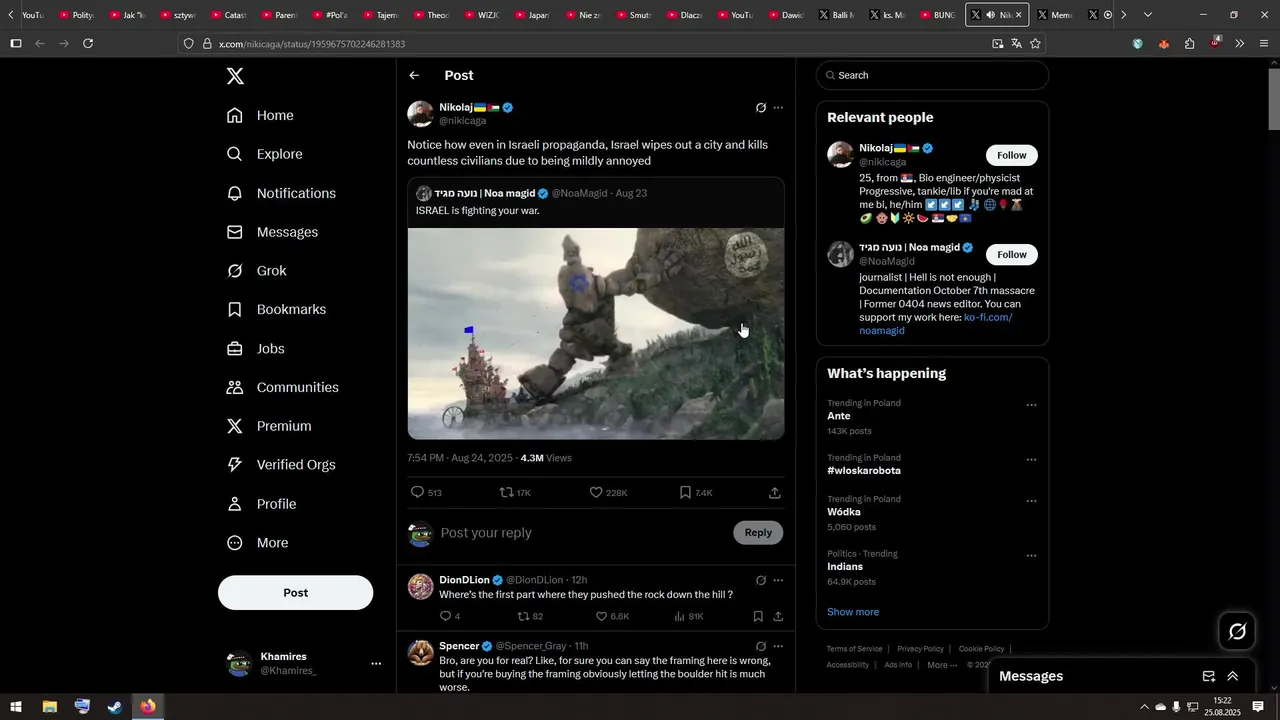1280x720 pixels.
Task: Follow Noa magid in Relevant people
Action: click(1011, 255)
